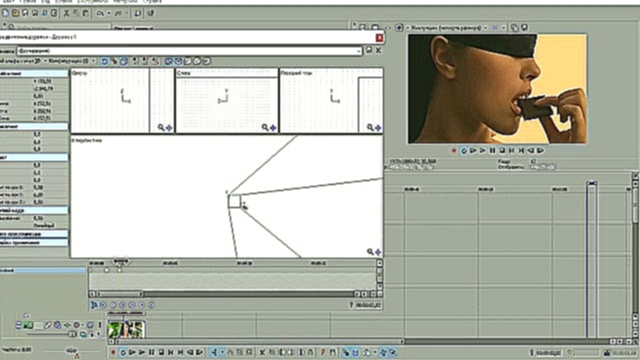The width and height of the screenshot is (640, 360).
Task: Toggle sync cursor in keyframe controller
Action: (x=94, y=305)
